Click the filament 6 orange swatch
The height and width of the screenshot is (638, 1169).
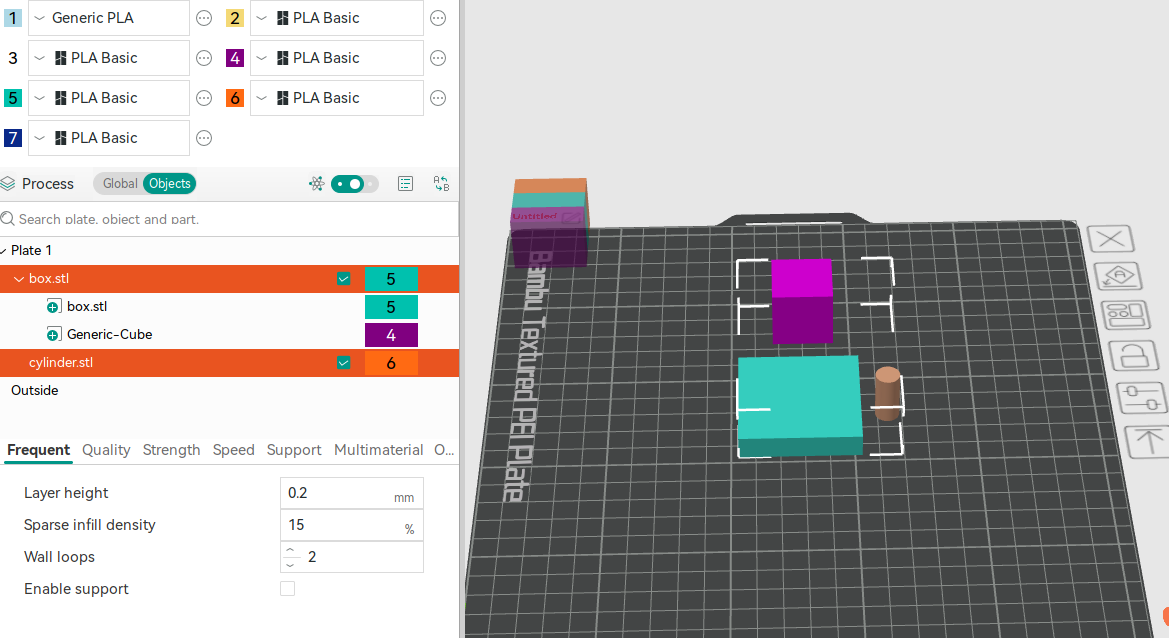pyautogui.click(x=235, y=98)
